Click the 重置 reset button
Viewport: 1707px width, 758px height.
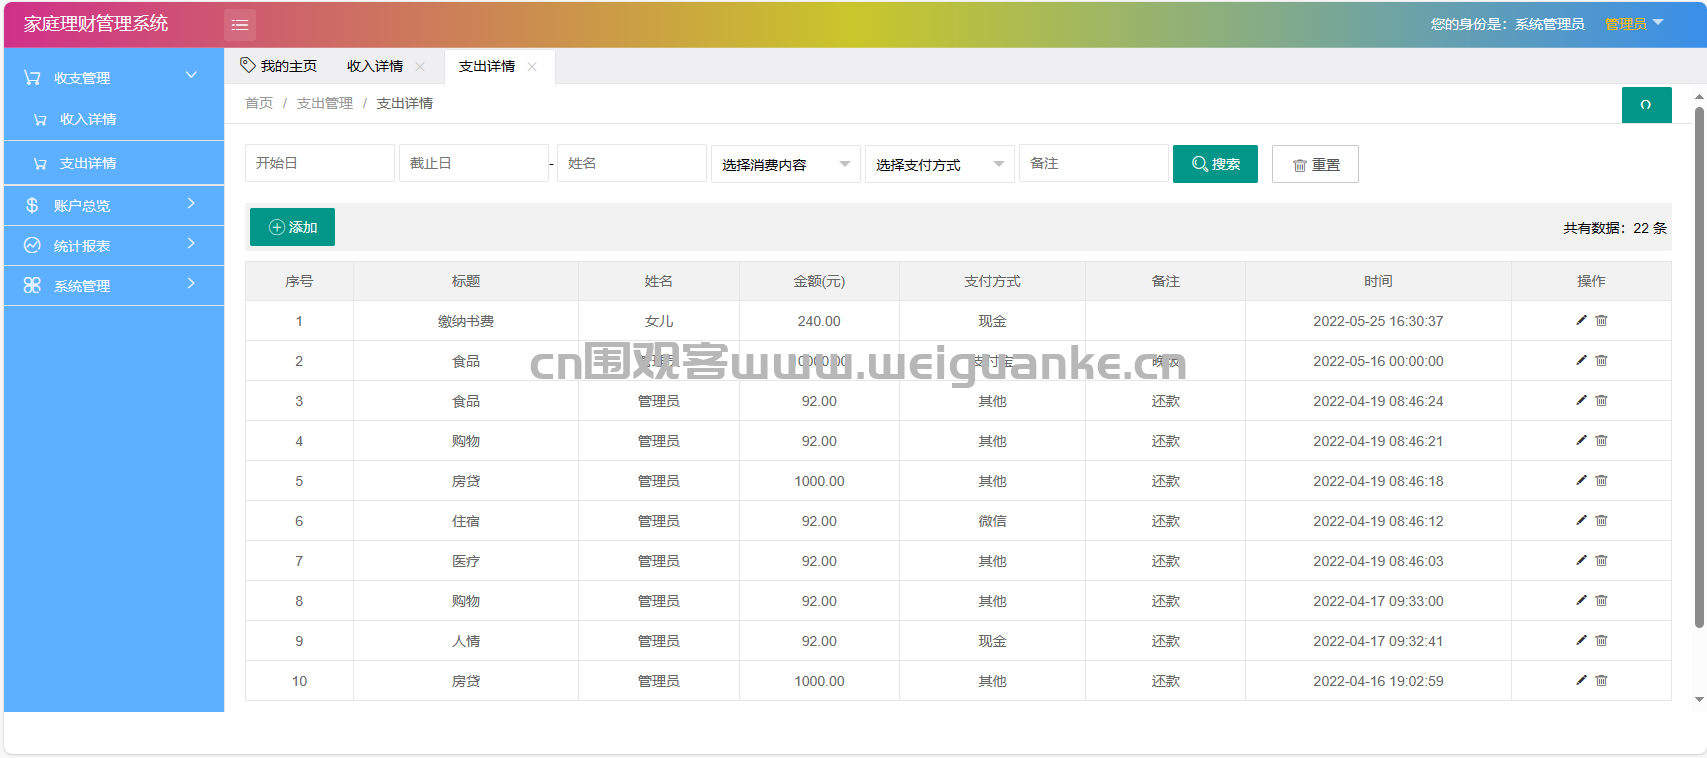pyautogui.click(x=1315, y=164)
